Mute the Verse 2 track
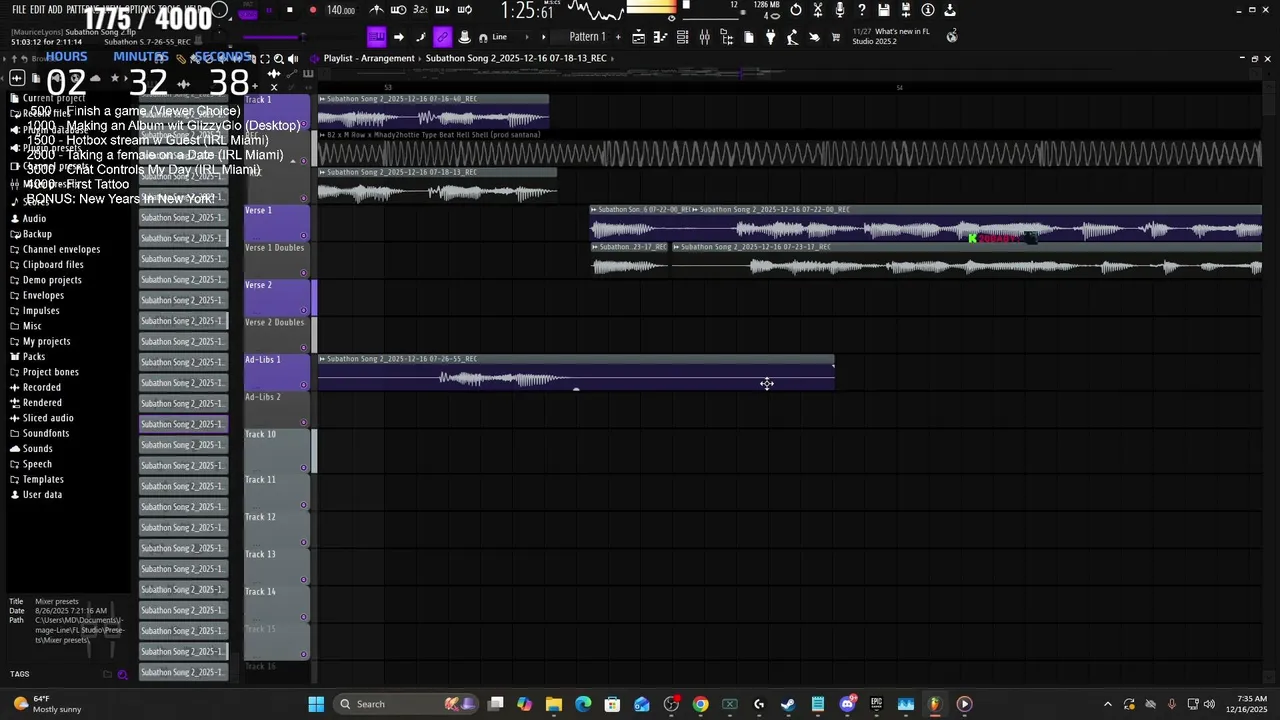1280x720 pixels. [304, 310]
